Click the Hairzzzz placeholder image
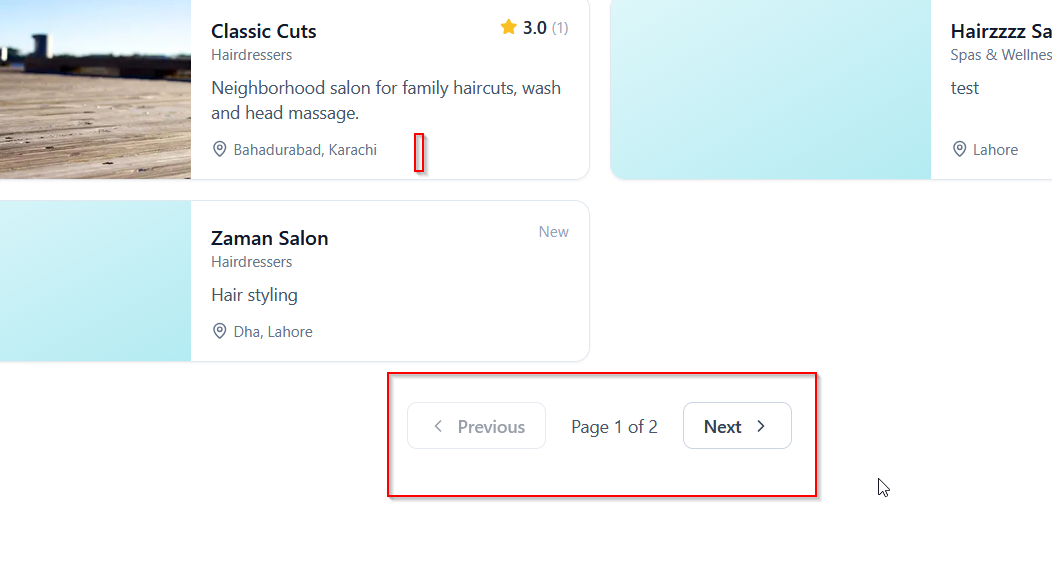 click(770, 89)
